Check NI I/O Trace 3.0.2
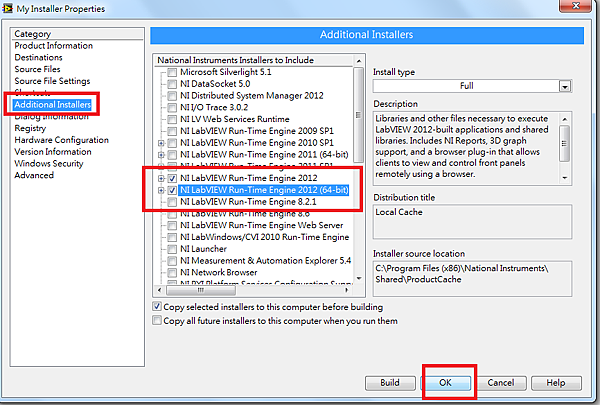 click(x=172, y=108)
